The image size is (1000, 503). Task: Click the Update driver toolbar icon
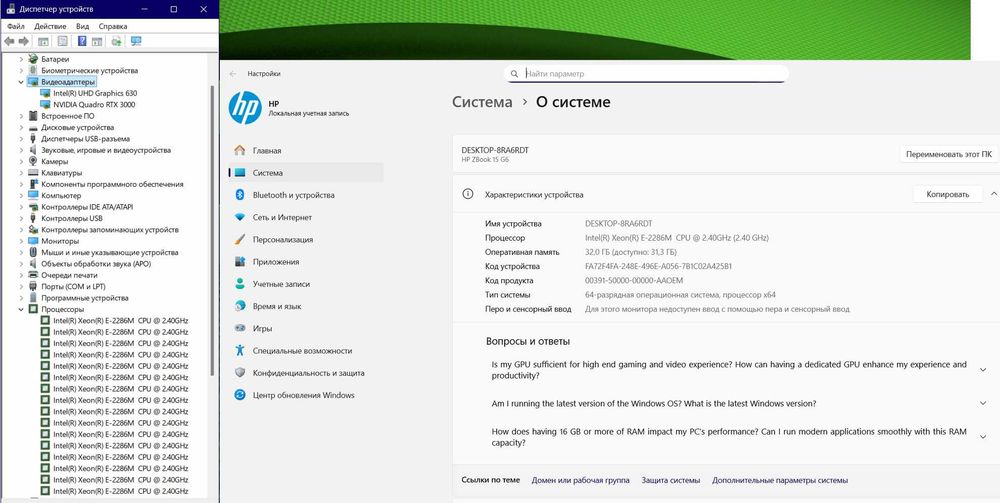click(117, 41)
